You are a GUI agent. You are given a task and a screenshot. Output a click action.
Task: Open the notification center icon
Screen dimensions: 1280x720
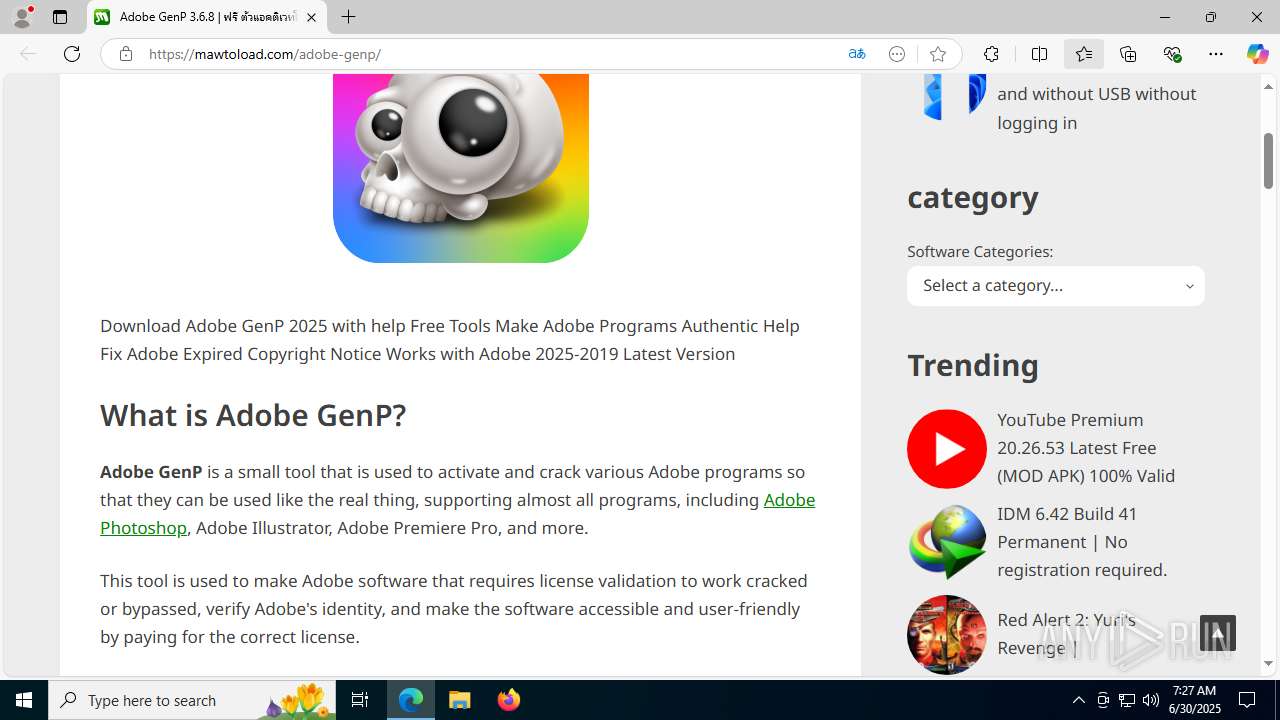[x=1248, y=700]
